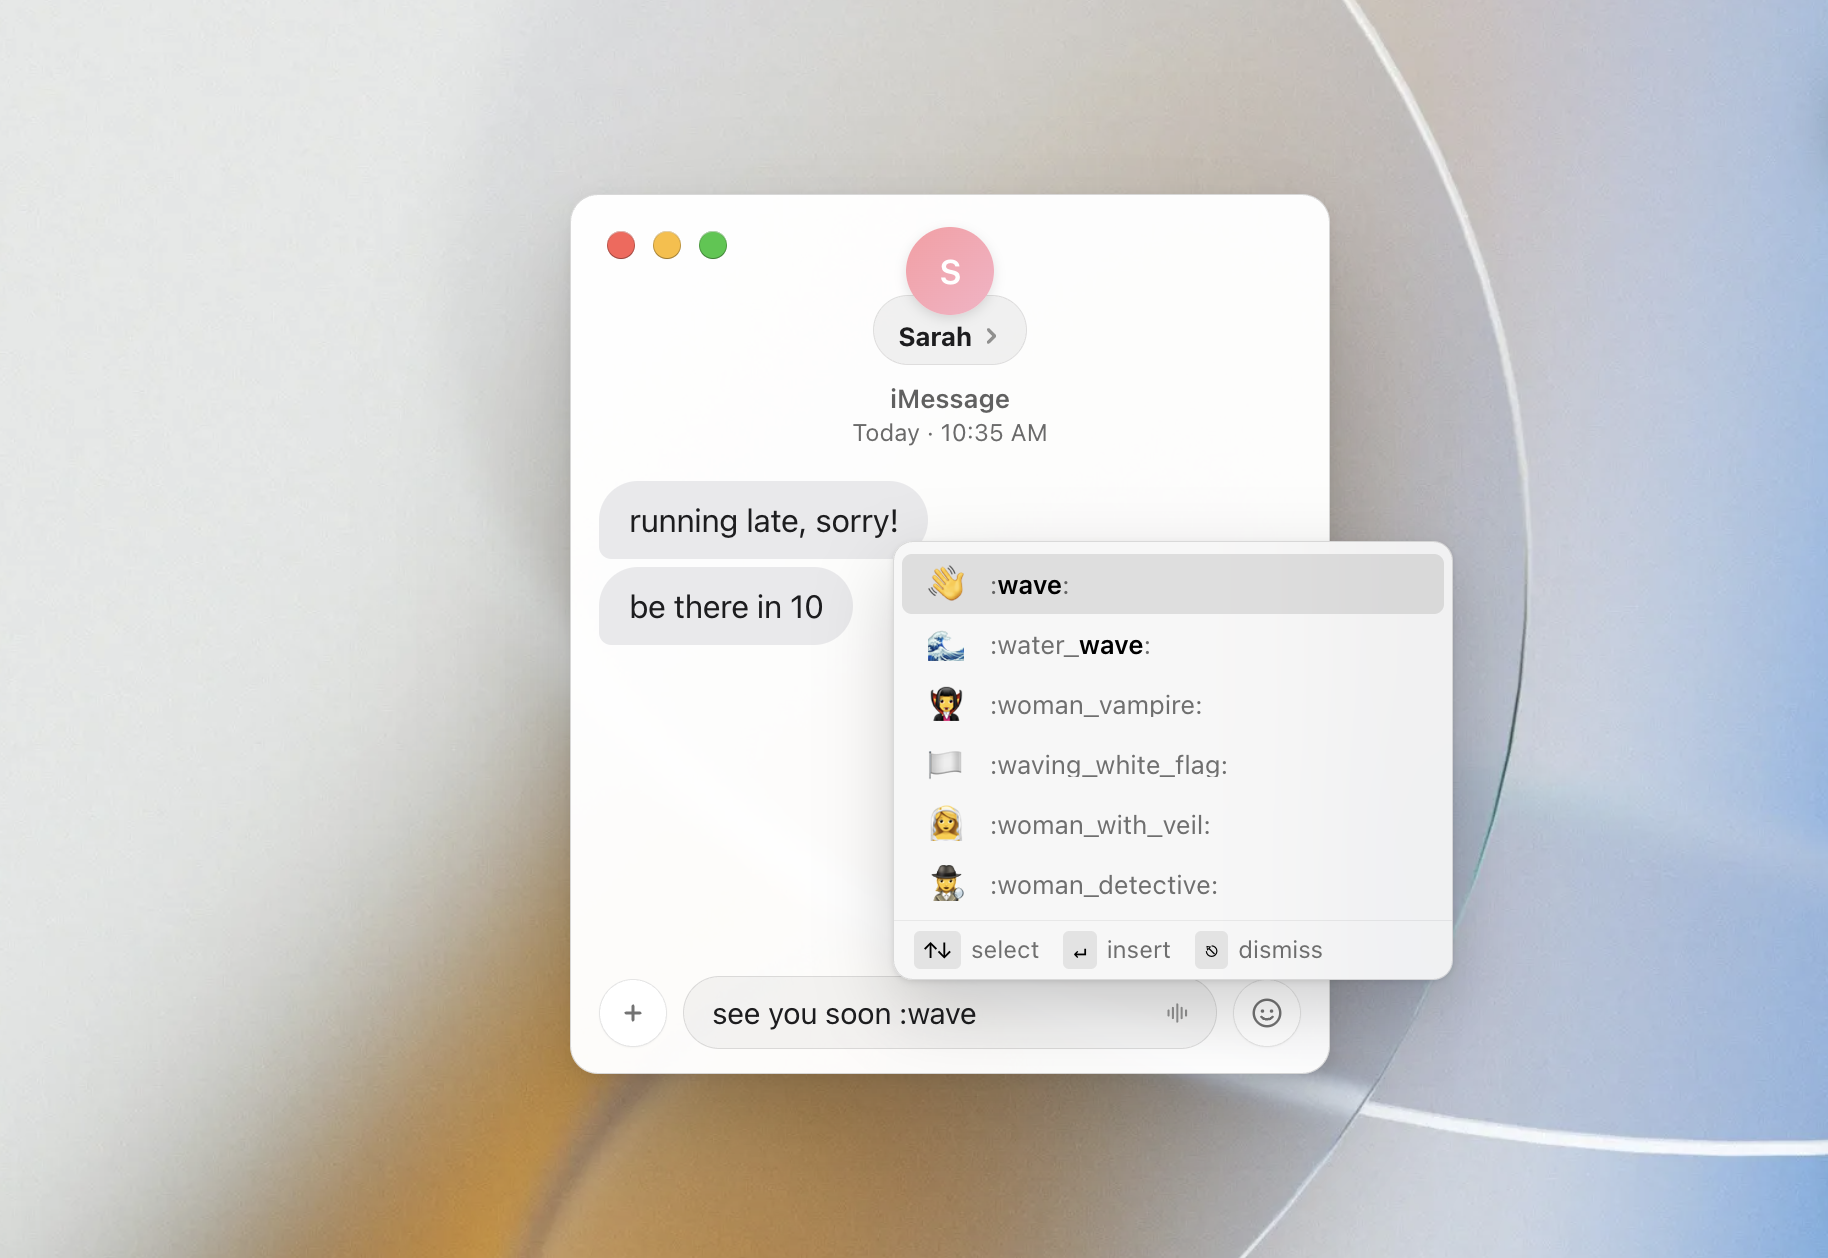This screenshot has width=1828, height=1258.
Task: Choose the :woman_with_veil: suggestion
Action: coord(1172,825)
